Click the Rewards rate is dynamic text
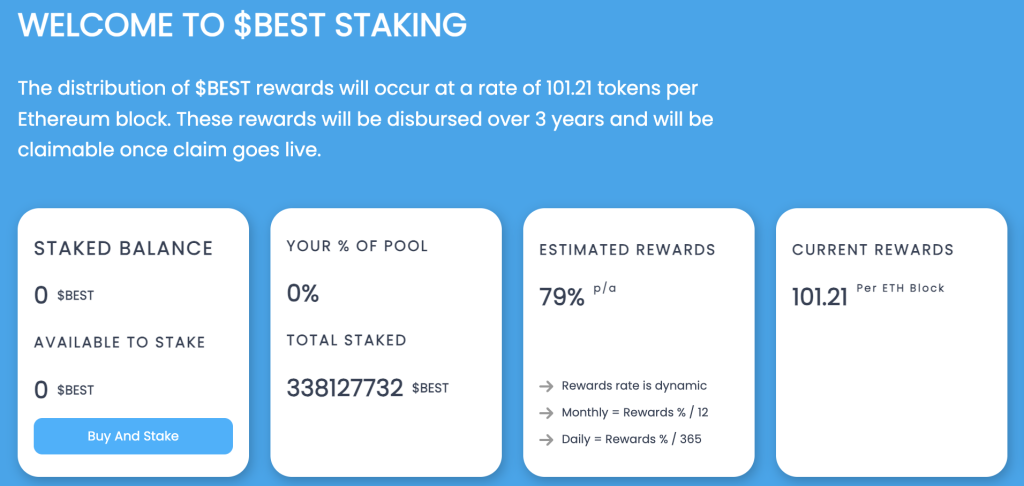Screen dimensions: 1024x486 [x=634, y=386]
